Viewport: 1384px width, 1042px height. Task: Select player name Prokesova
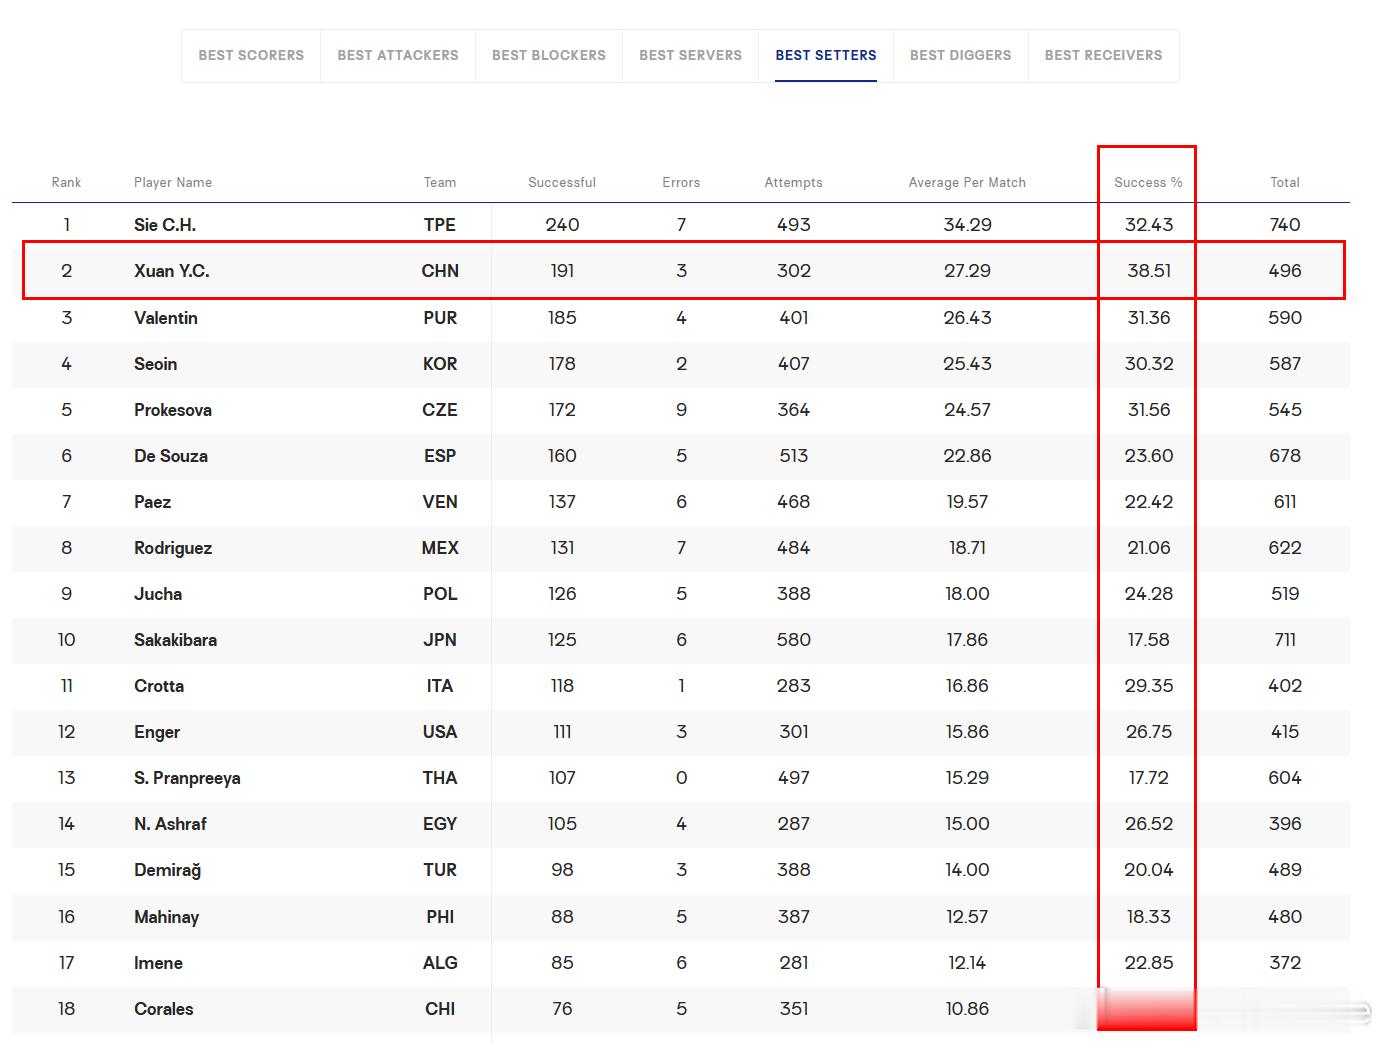point(173,410)
